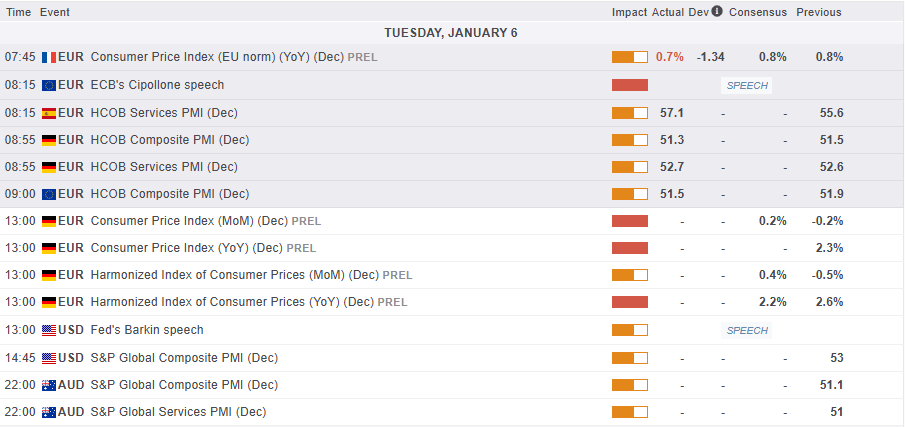Click the info icon next to Dev header
The height and width of the screenshot is (427, 905).
716,12
